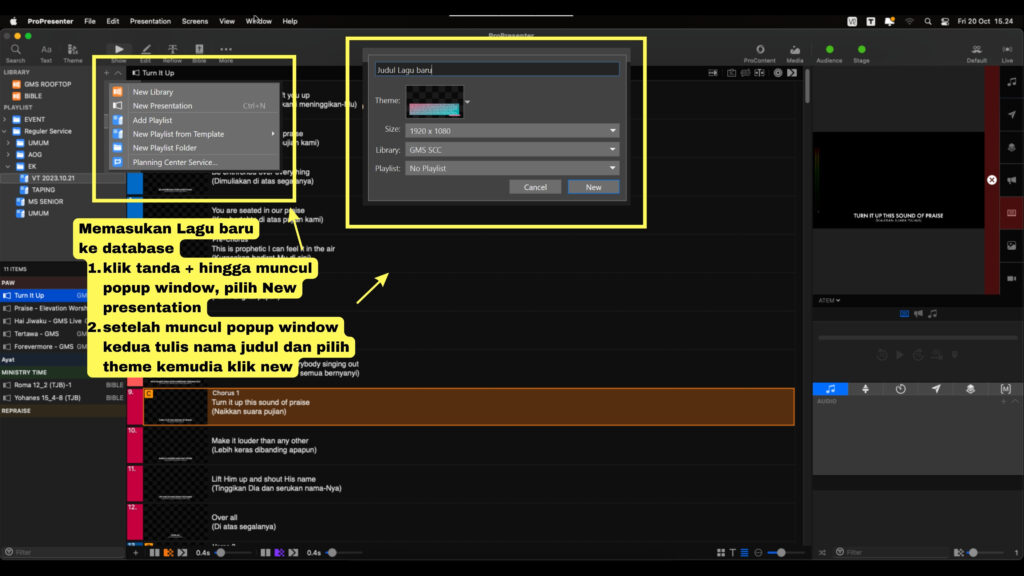Expand the EVENT playlist folder

(5, 120)
